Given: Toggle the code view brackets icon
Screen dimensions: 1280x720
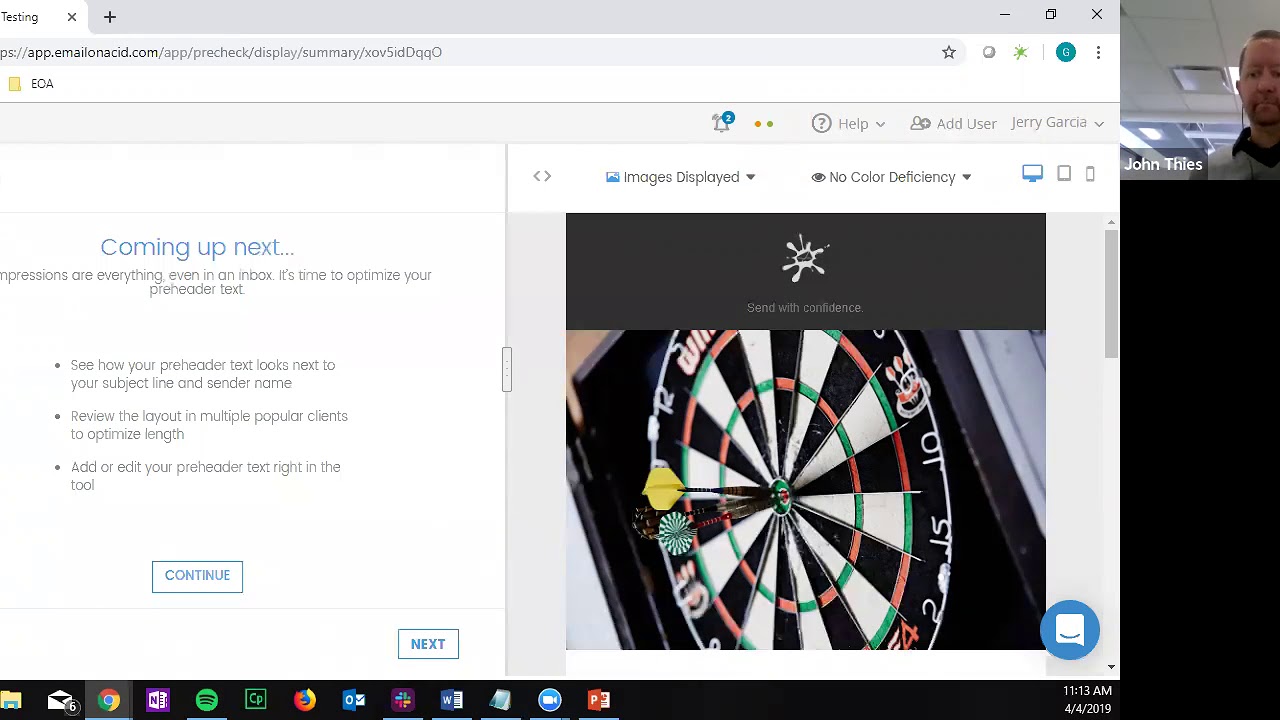Looking at the screenshot, I should [542, 176].
